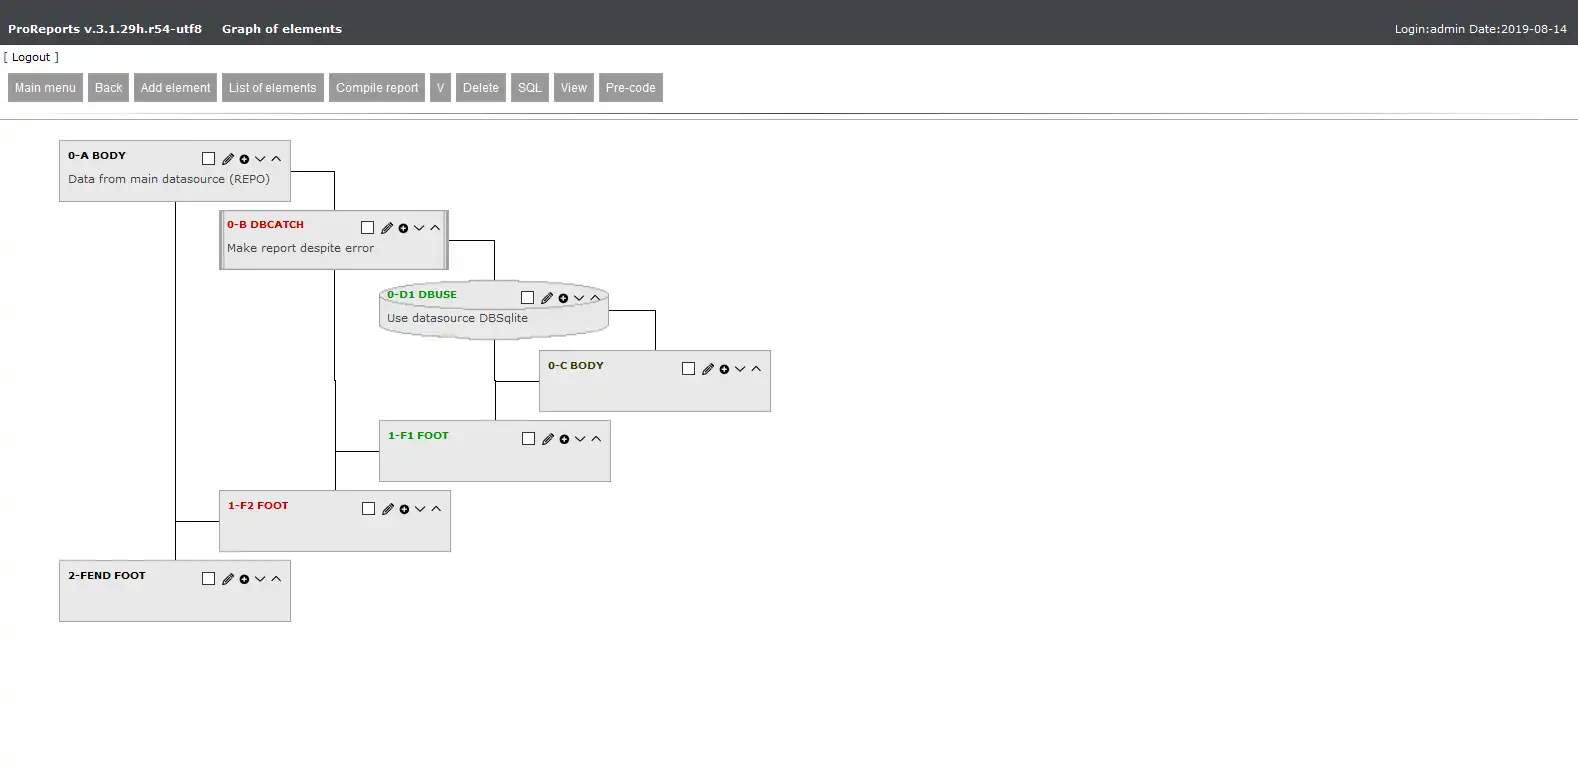Edit the 0-D1 DBUSE element with its pencil icon

pos(547,298)
